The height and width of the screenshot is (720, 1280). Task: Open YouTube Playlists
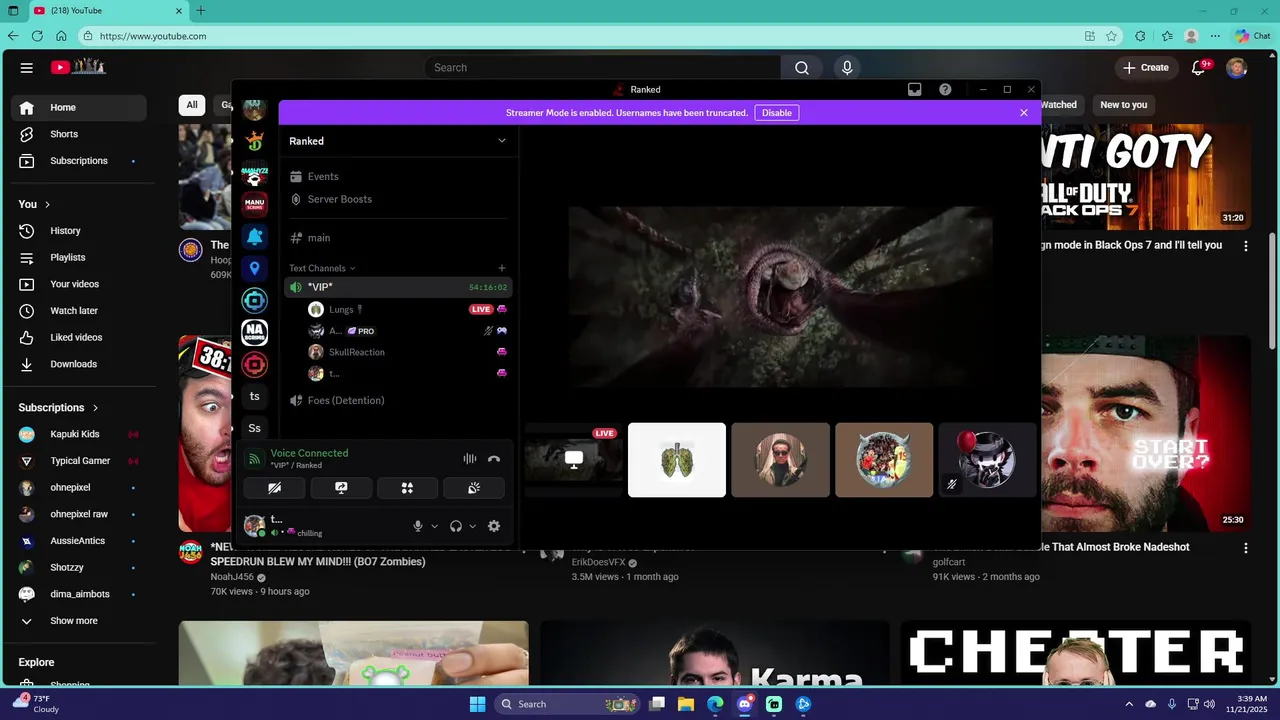(80, 258)
